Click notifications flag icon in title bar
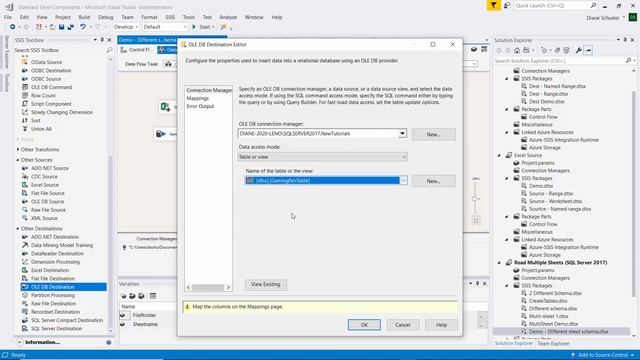This screenshot has width=640, height=360. coord(493,5)
